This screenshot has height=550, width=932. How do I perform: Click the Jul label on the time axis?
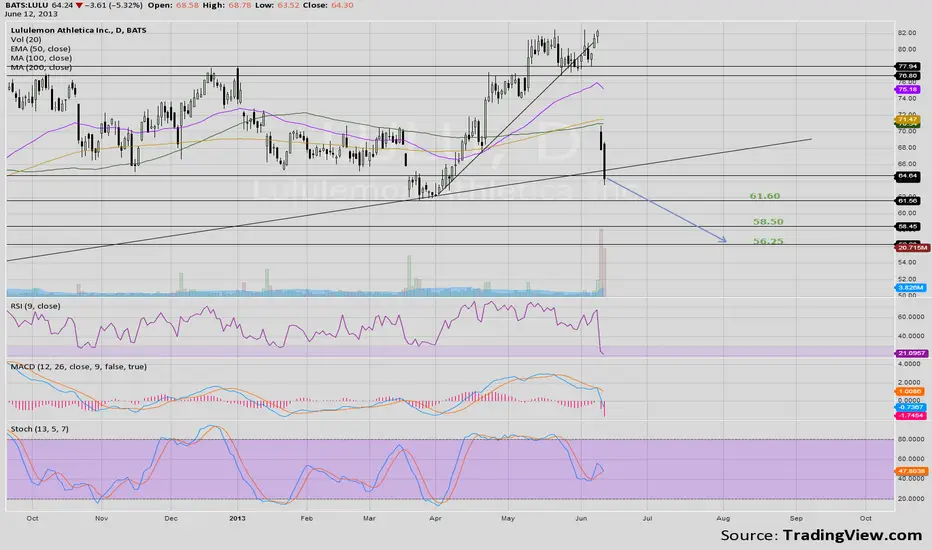click(647, 518)
